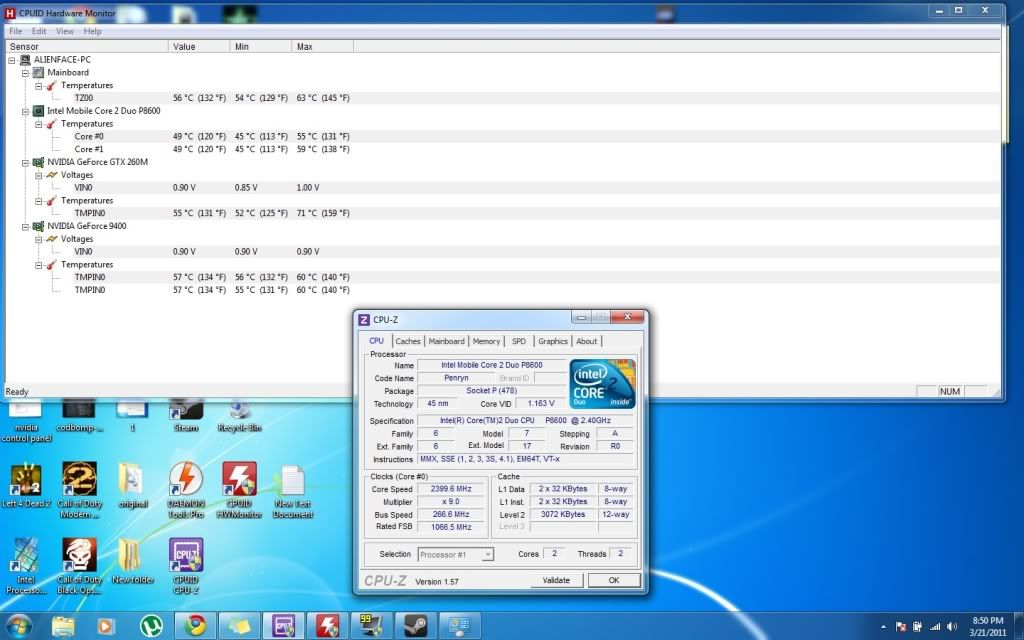Select the Intel Processor desktop shortcut
The image size is (1024, 640).
click(x=25, y=566)
